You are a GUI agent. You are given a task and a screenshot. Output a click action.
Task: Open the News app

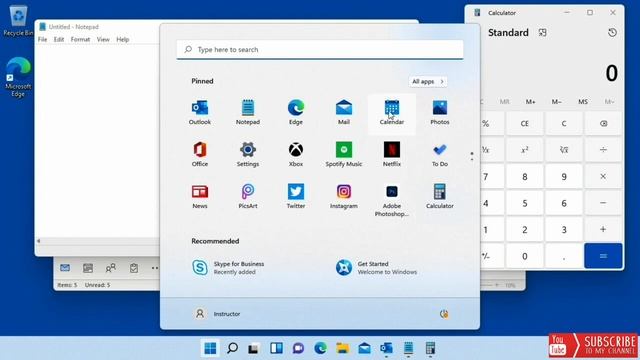[200, 197]
